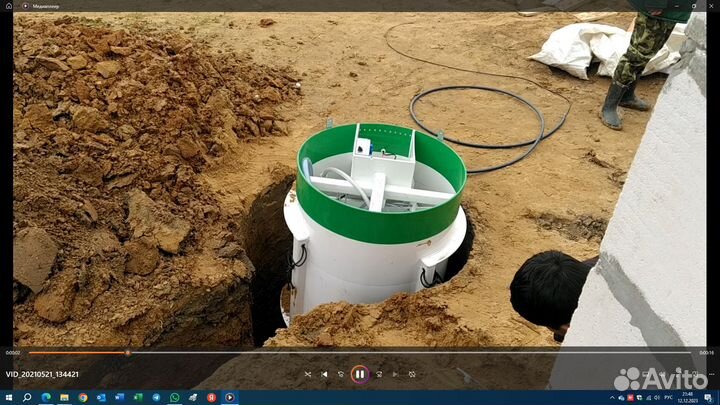Screen dimensions: 720x405
Task: Open WhatsApp from the taskbar
Action: click(174, 397)
